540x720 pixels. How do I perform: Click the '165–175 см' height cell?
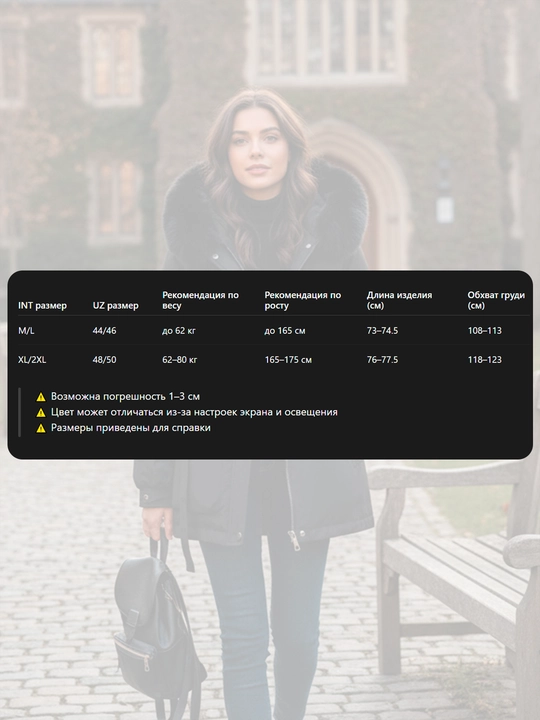point(288,360)
